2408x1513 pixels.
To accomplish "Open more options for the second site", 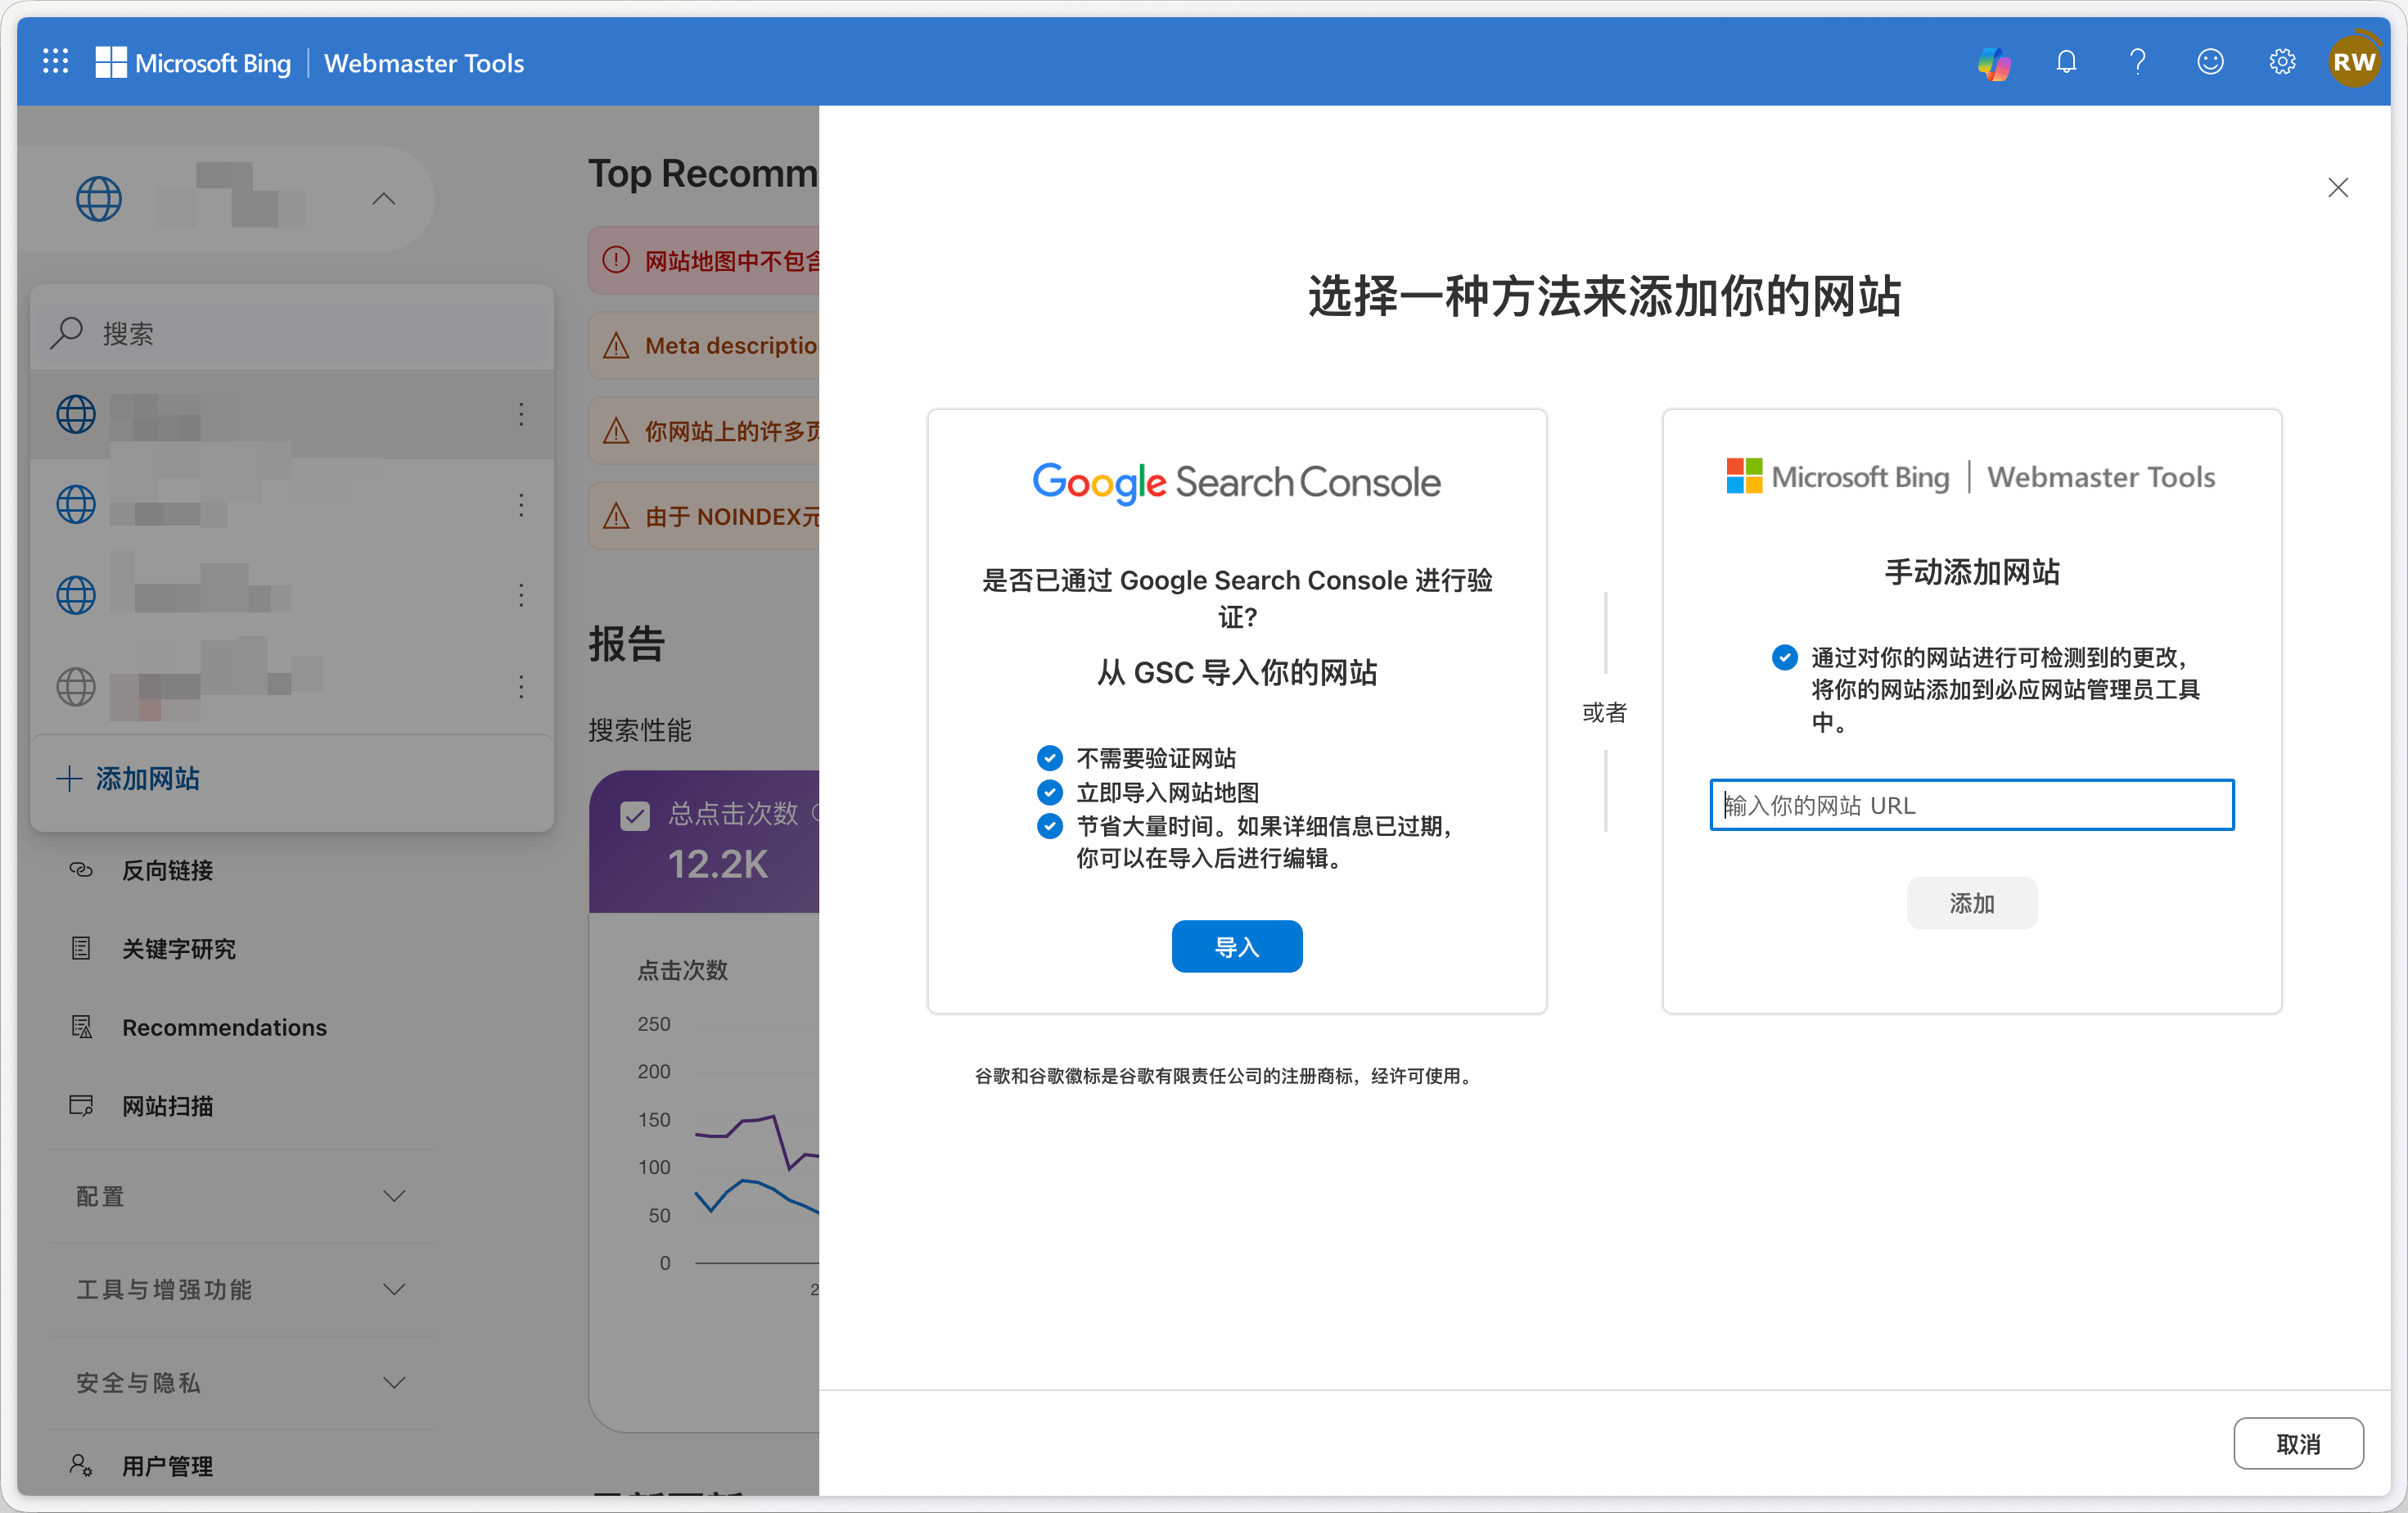I will (x=521, y=505).
